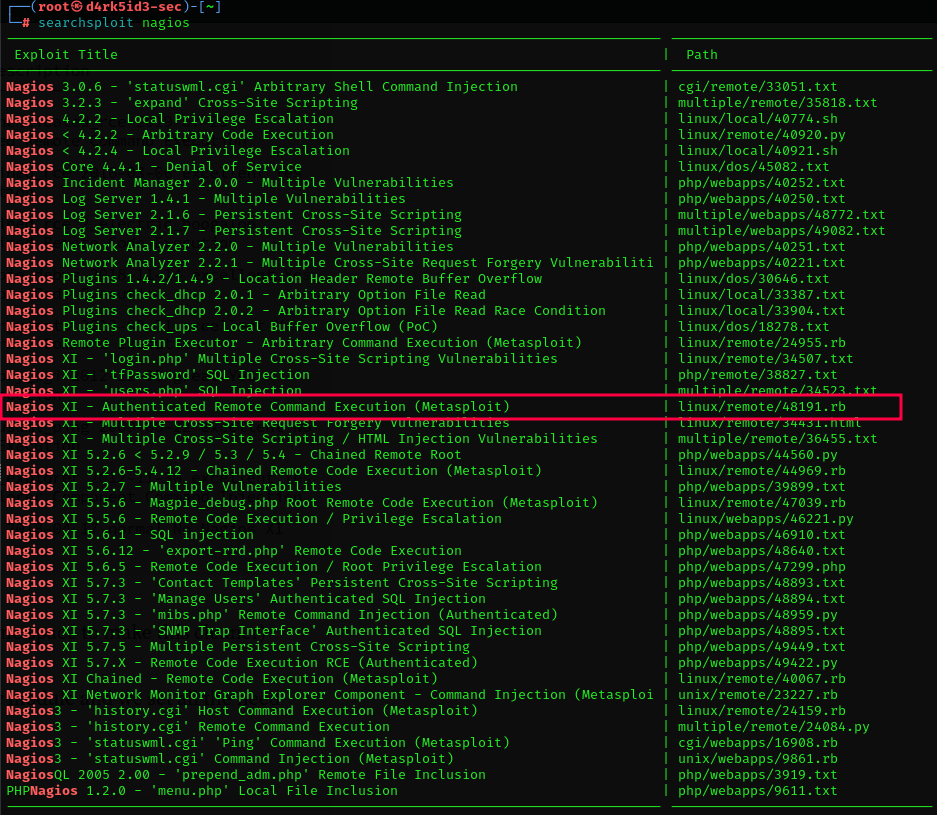Viewport: 937px width, 815px height.
Task: Click the path multiple/remote/24084.py
Action: coord(773,727)
